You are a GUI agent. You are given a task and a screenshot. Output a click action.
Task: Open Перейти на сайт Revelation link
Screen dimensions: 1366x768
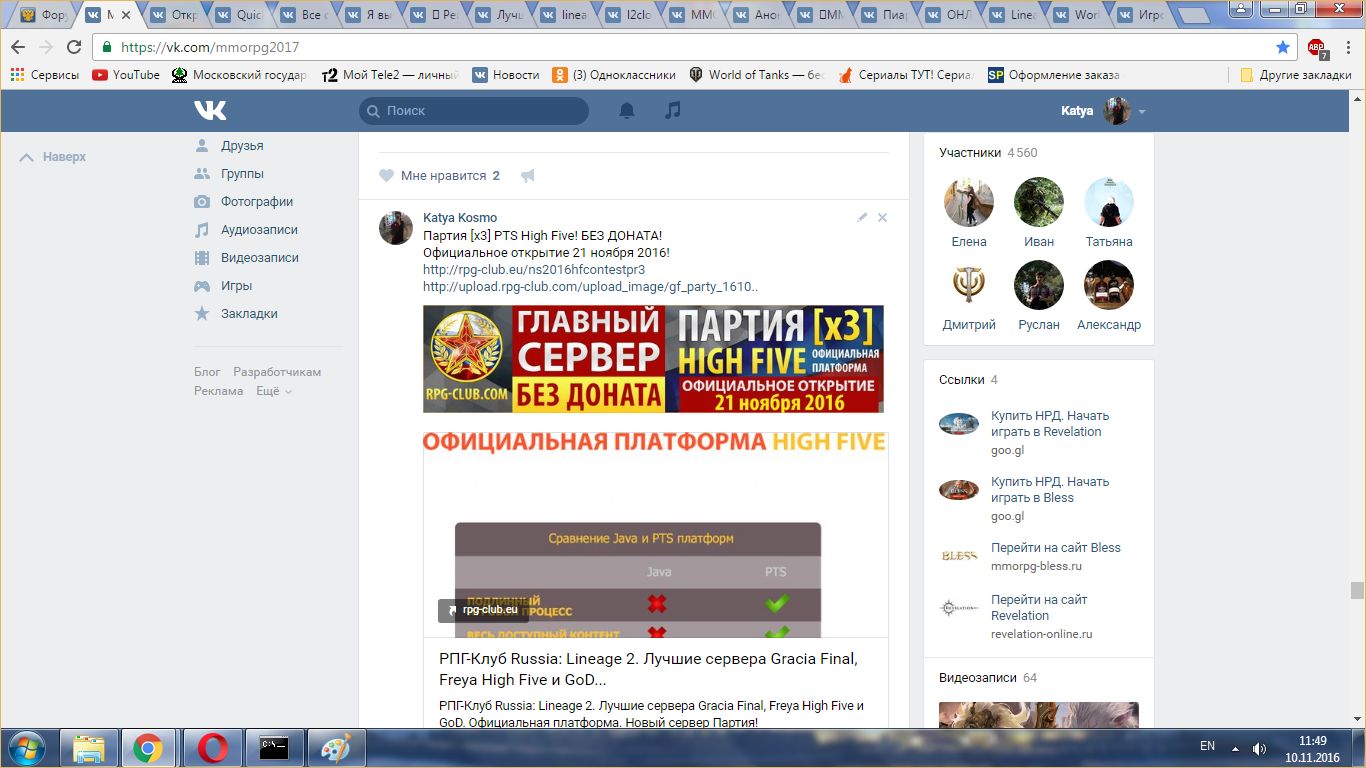tap(1039, 608)
